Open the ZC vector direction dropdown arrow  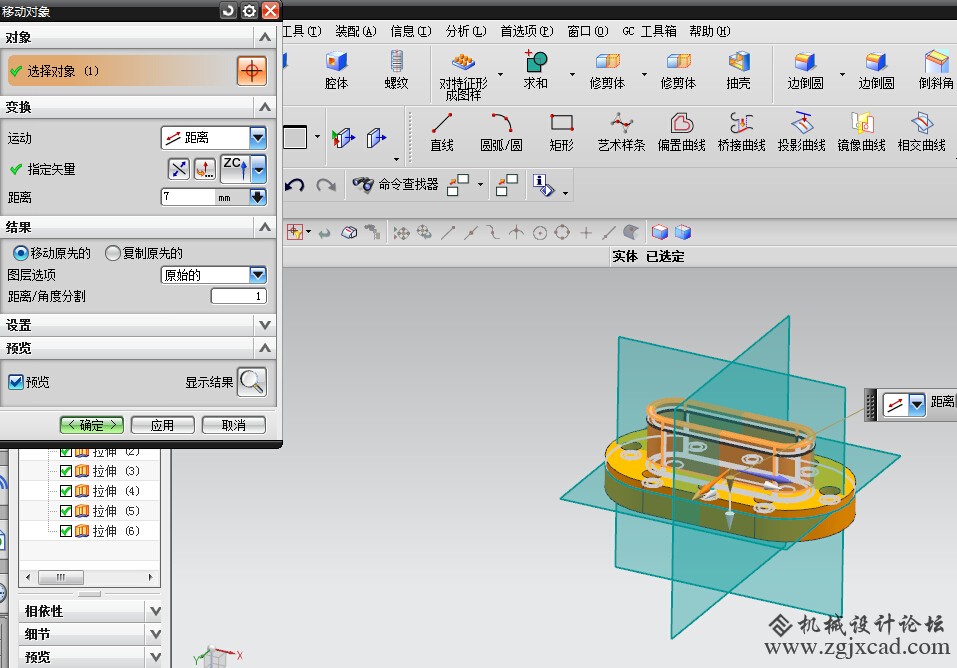pyautogui.click(x=259, y=169)
